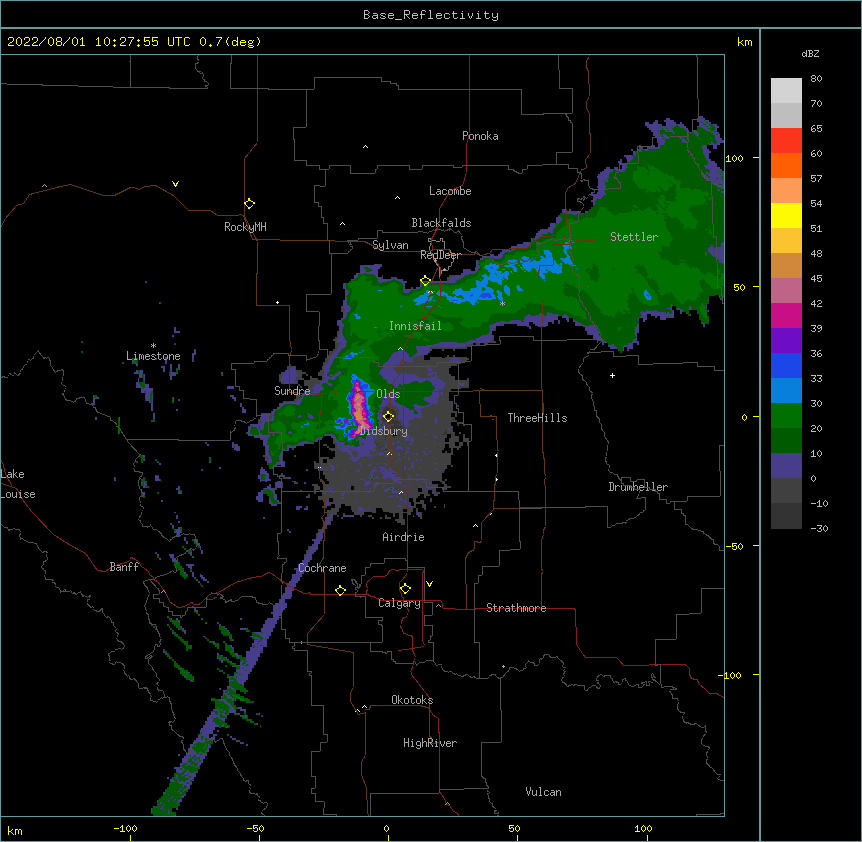Click the Blackfalds label on map
This screenshot has width=862, height=842.
pyautogui.click(x=441, y=223)
